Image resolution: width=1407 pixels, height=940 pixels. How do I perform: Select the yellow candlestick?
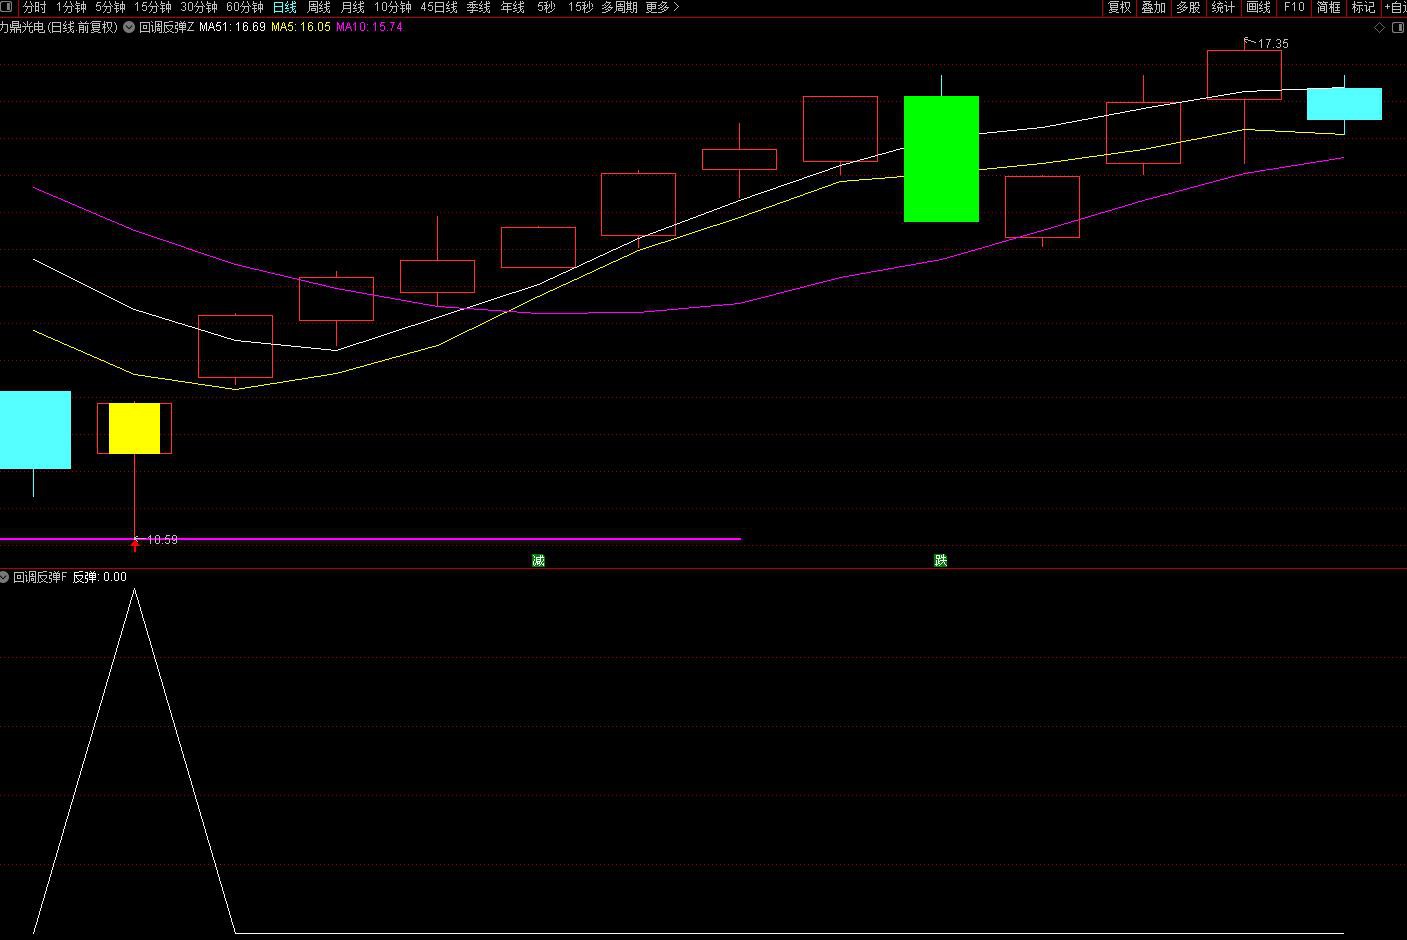pyautogui.click(x=134, y=428)
